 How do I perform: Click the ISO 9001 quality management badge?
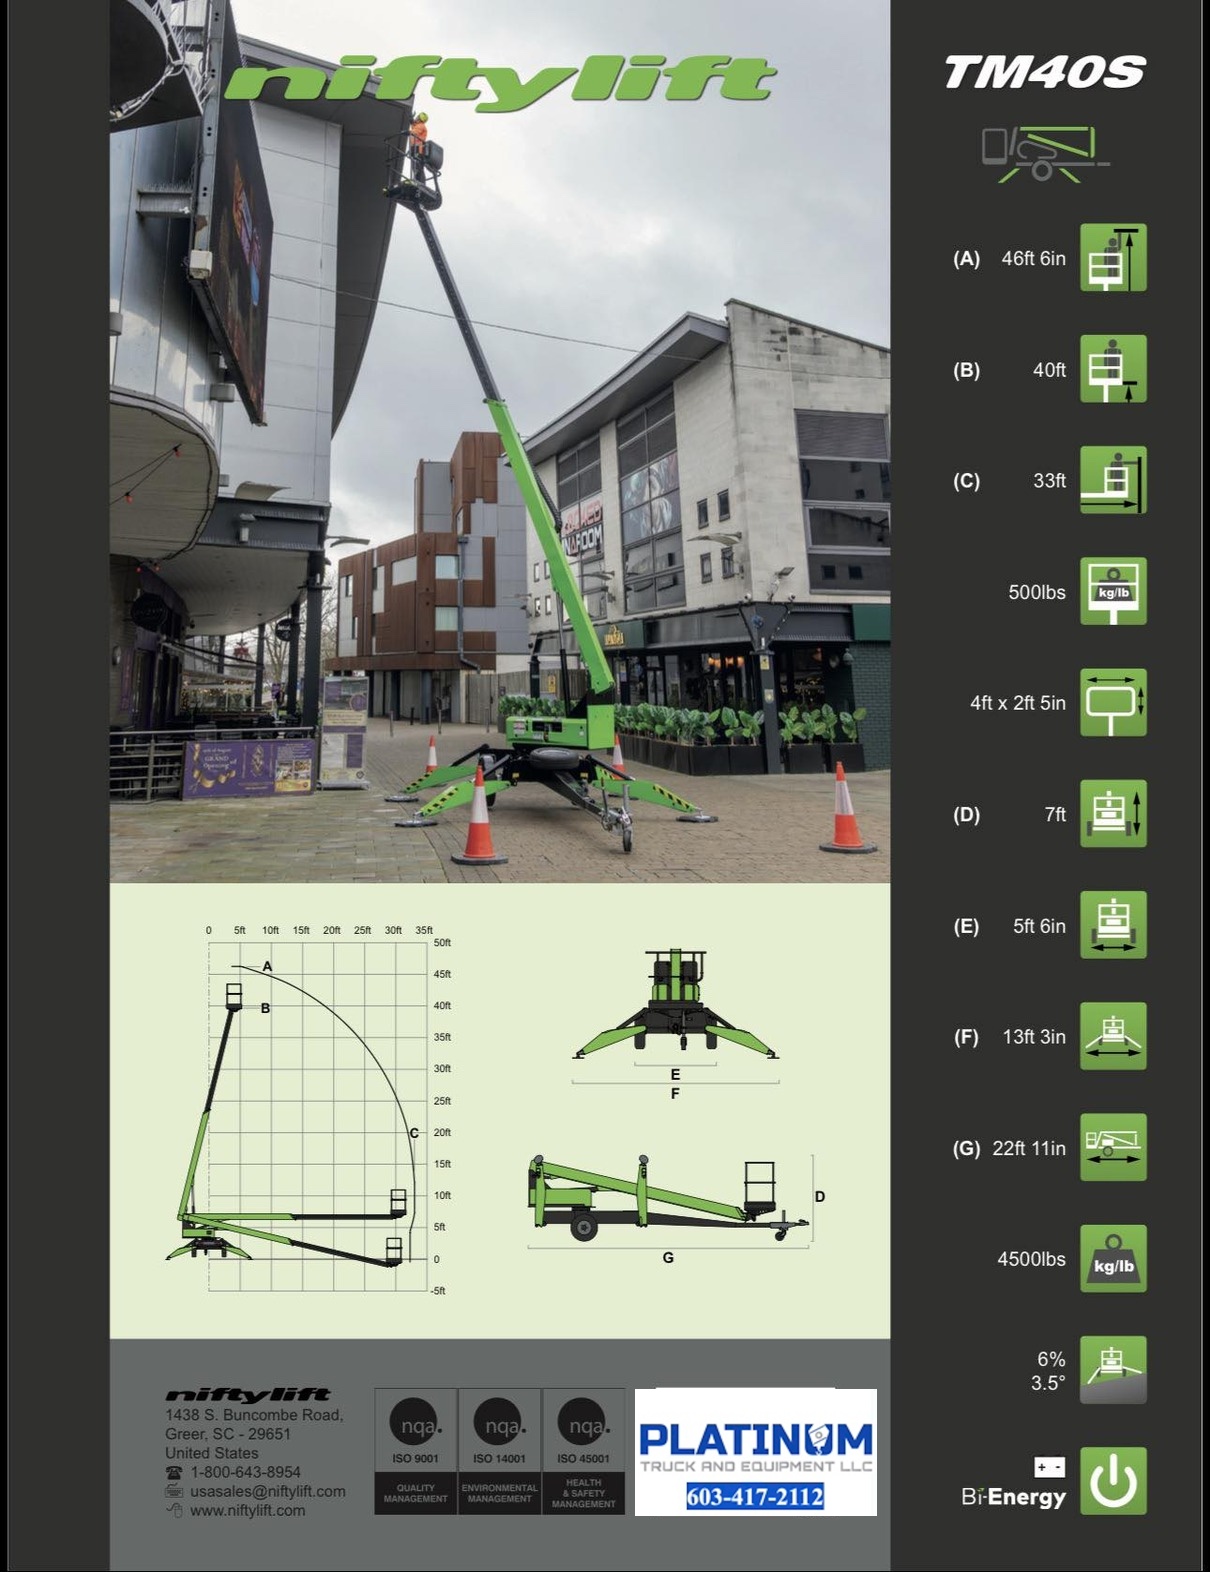point(415,1451)
